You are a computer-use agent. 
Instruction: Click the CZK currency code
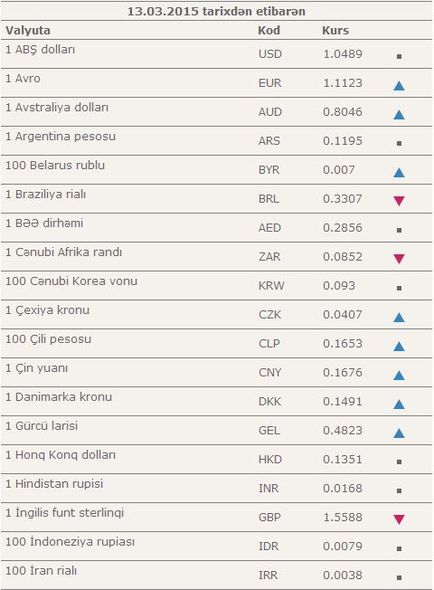click(x=270, y=315)
